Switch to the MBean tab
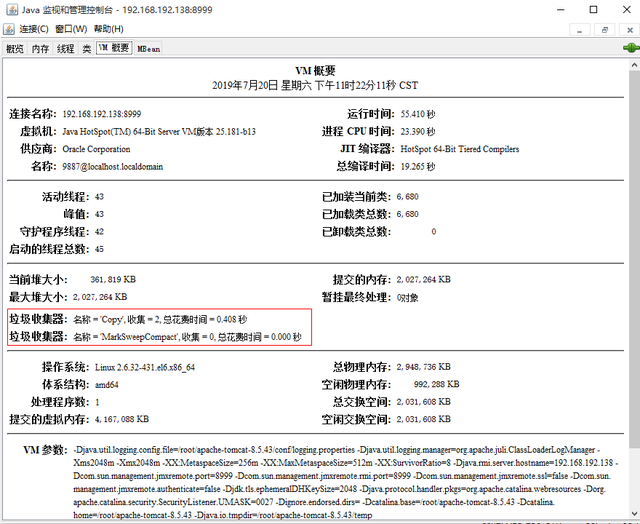Image resolution: width=640 pixels, height=524 pixels. 149,49
